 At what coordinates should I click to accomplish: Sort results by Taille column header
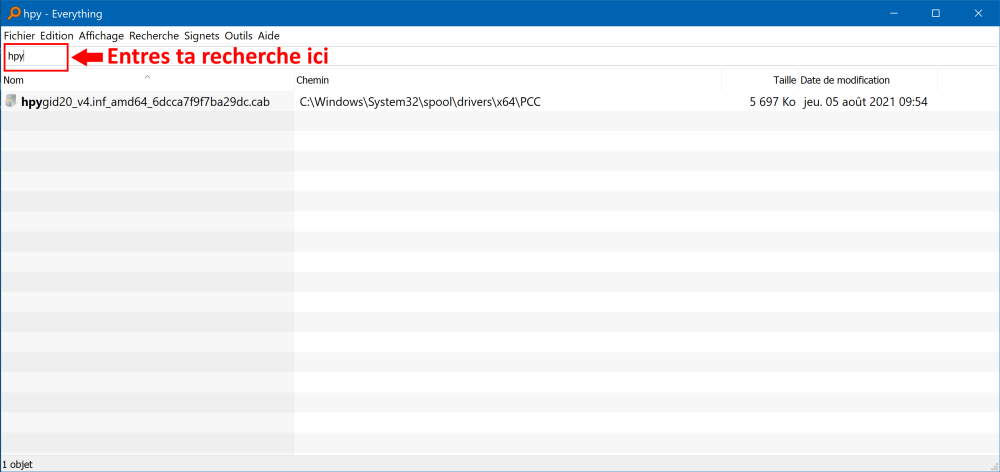pyautogui.click(x=760, y=80)
